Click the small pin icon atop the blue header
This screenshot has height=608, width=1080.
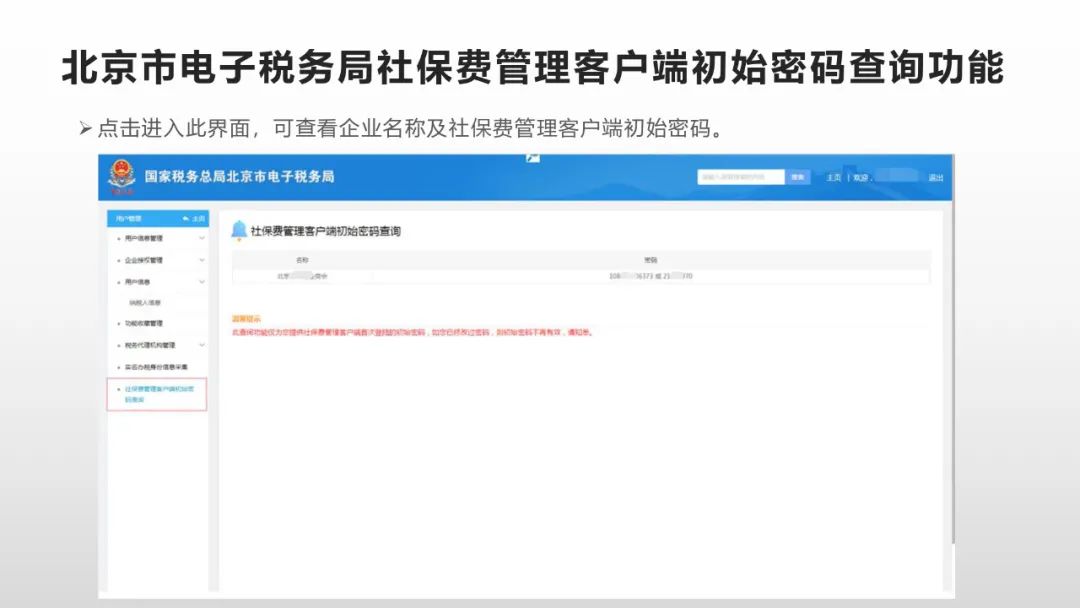532,158
